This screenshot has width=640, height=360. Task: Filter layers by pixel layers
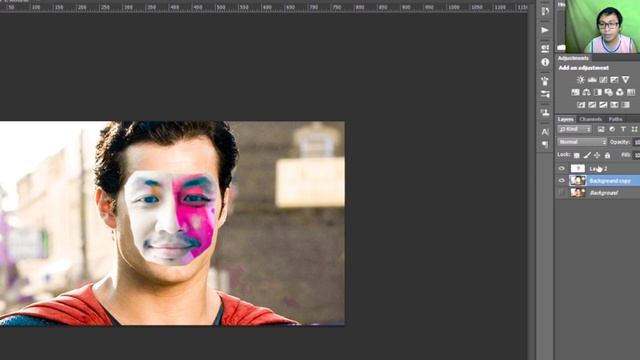(601, 129)
